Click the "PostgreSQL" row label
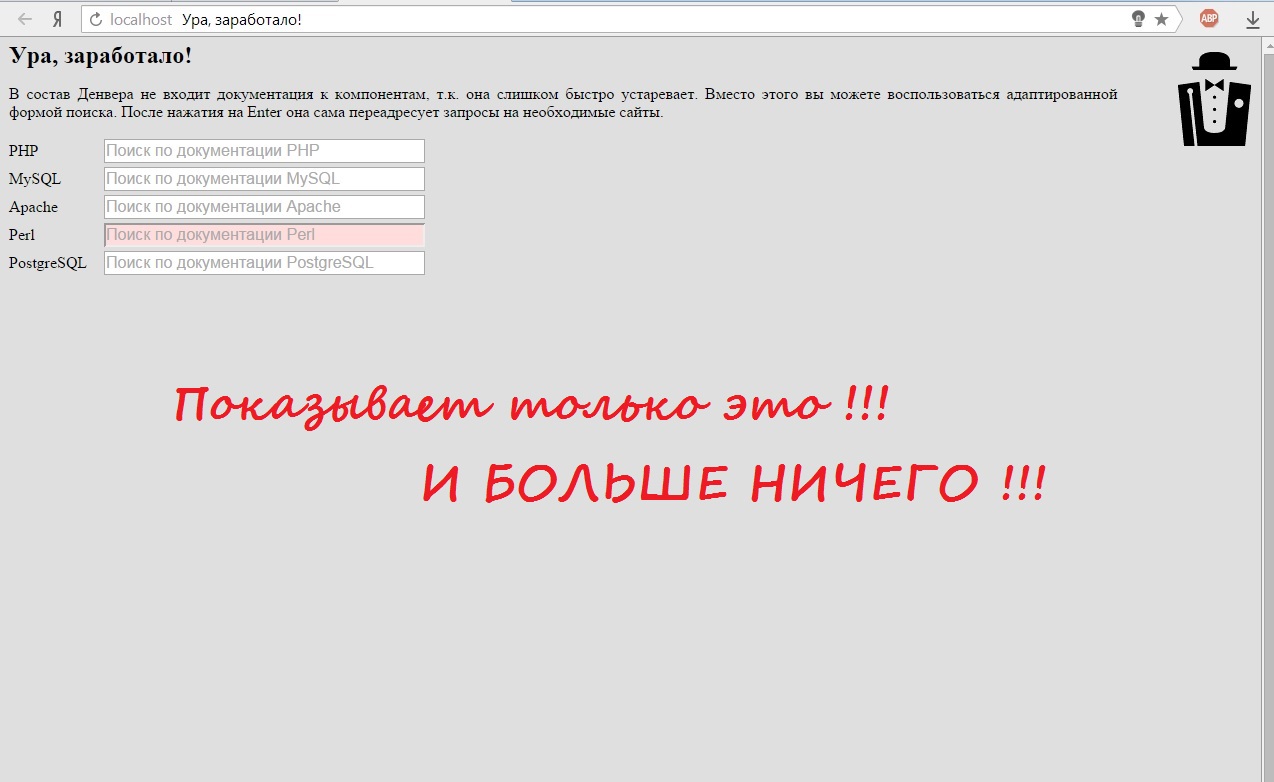Screen dimensions: 1274x782 (48, 263)
